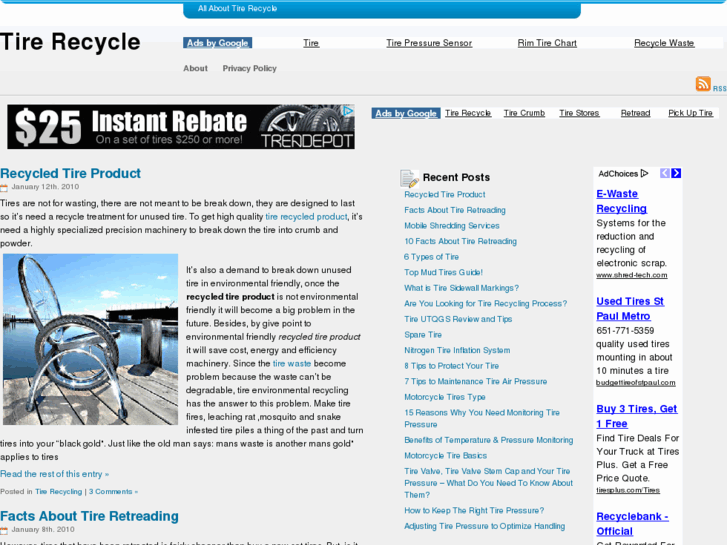
Task: Open the E-Waste Recycling ad
Action: pyautogui.click(x=621, y=201)
